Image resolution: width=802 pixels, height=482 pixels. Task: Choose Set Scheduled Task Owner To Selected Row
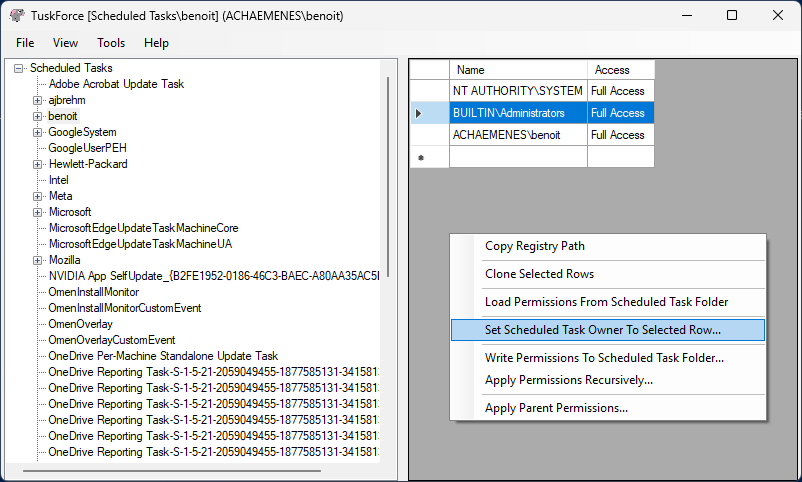click(x=602, y=329)
